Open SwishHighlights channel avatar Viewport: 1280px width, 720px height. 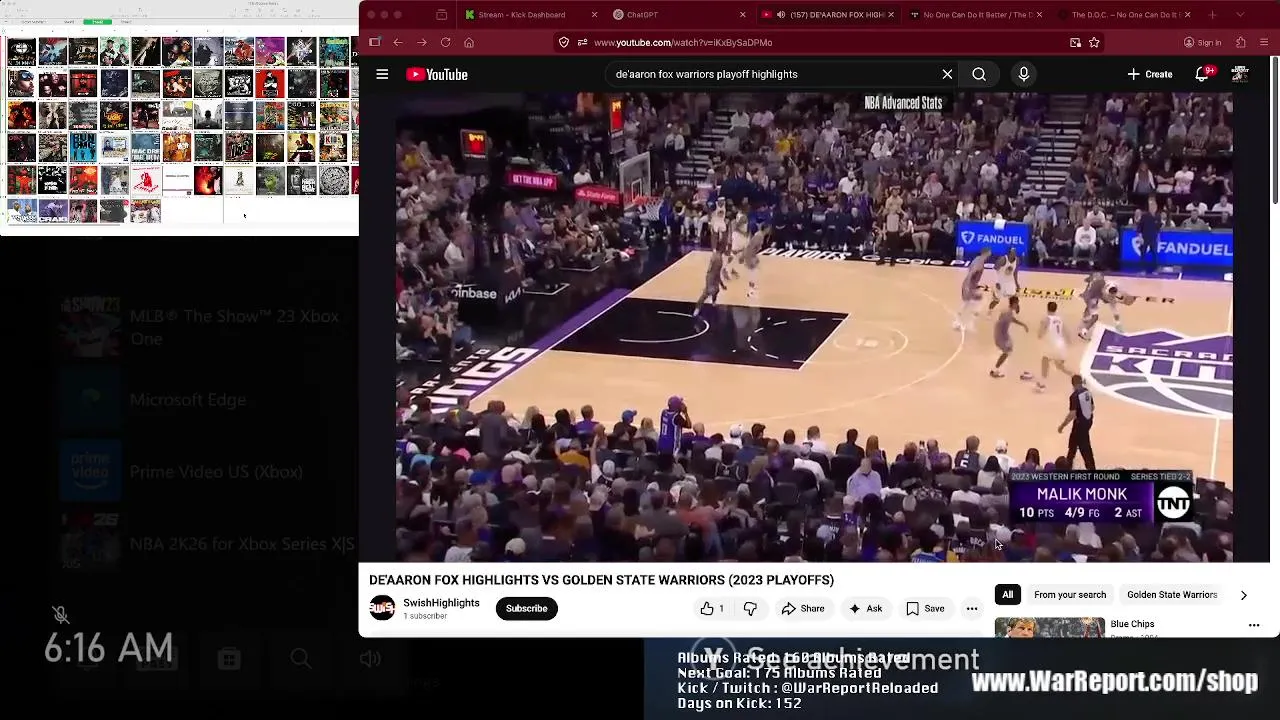click(x=382, y=608)
